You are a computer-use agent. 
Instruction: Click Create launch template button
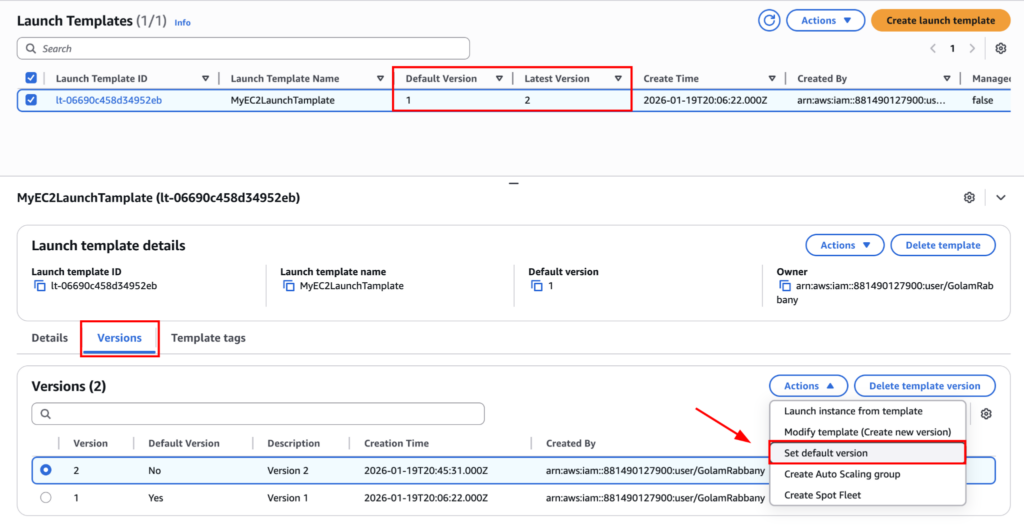click(x=940, y=20)
